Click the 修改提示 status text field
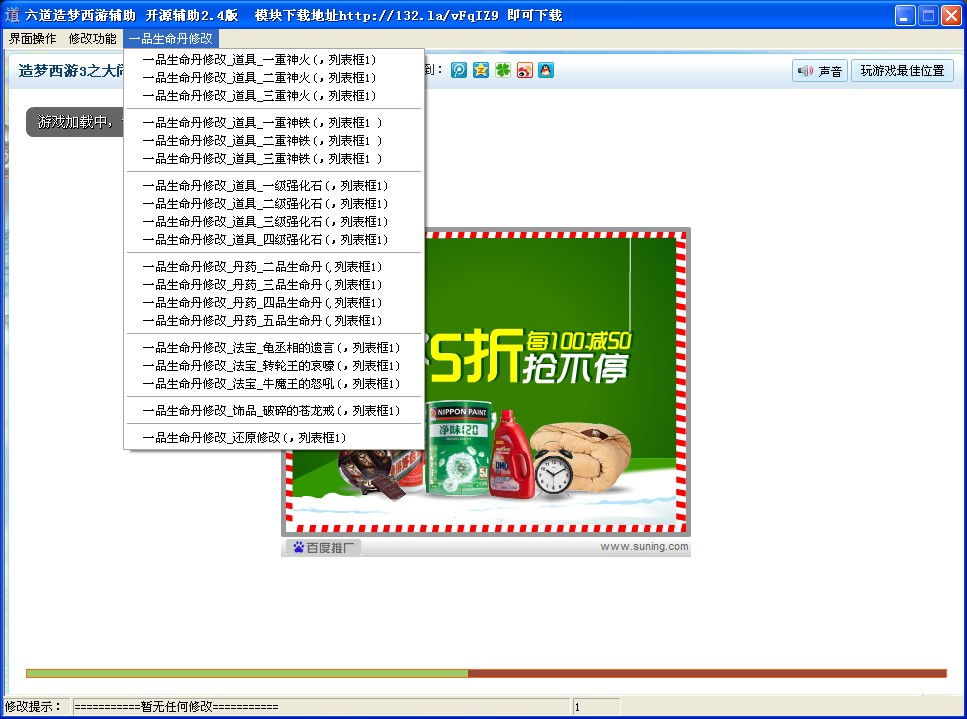This screenshot has width=967, height=719. click(x=321, y=707)
